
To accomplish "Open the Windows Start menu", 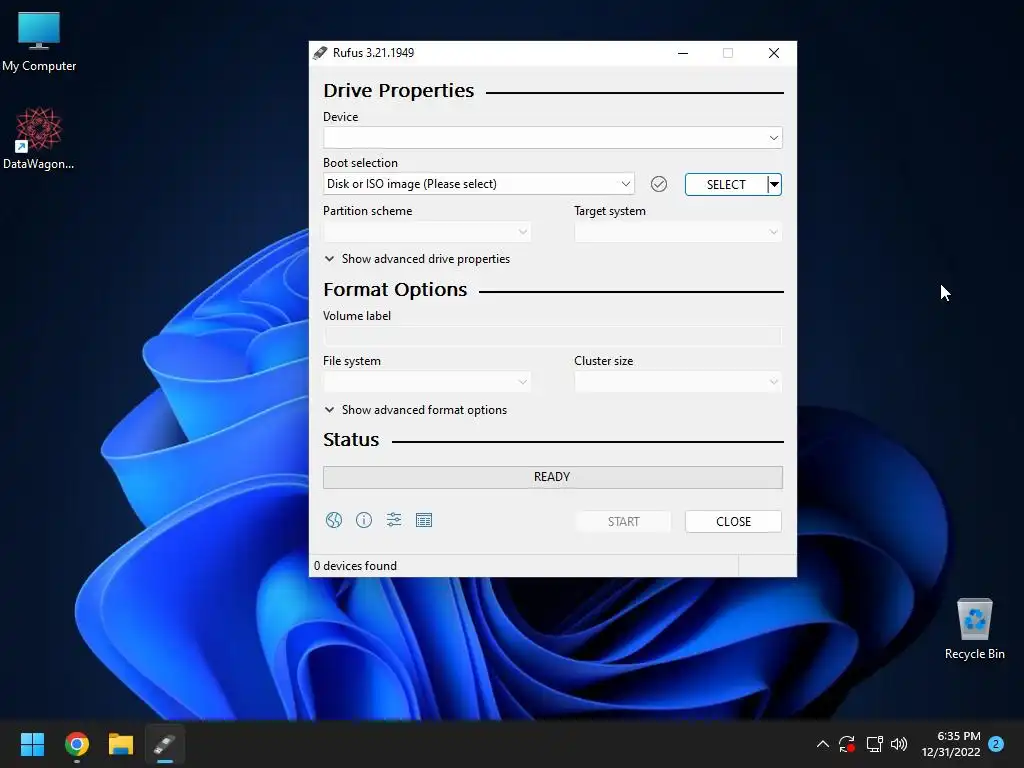I will coord(32,744).
